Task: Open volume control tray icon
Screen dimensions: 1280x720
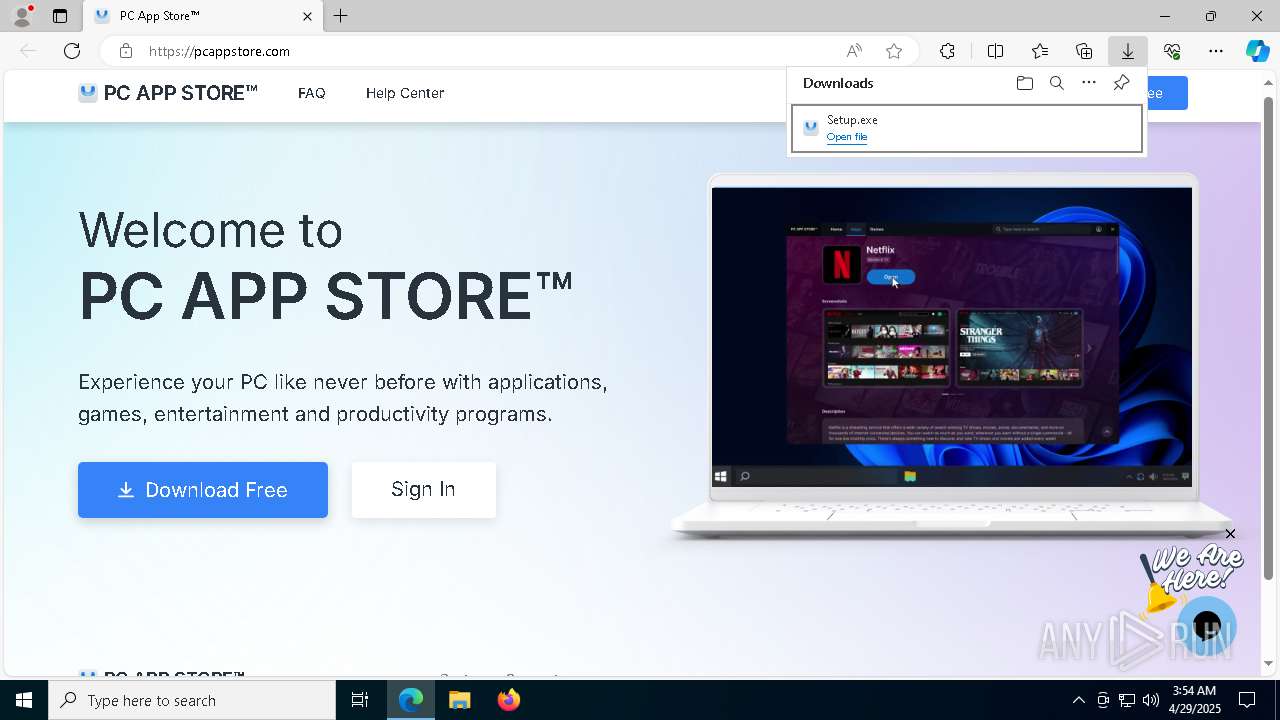Action: (x=1151, y=700)
